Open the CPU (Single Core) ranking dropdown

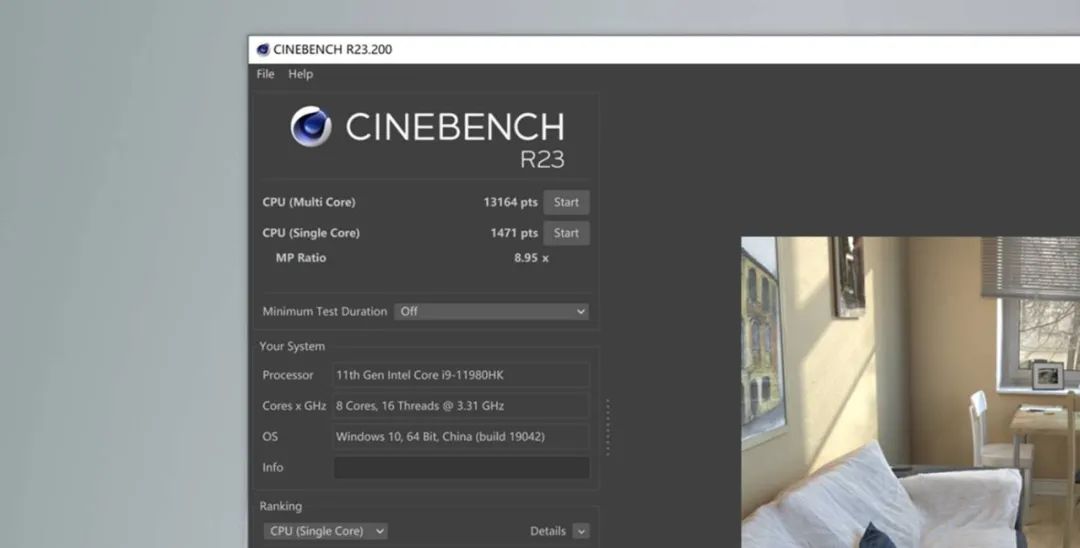tap(325, 531)
